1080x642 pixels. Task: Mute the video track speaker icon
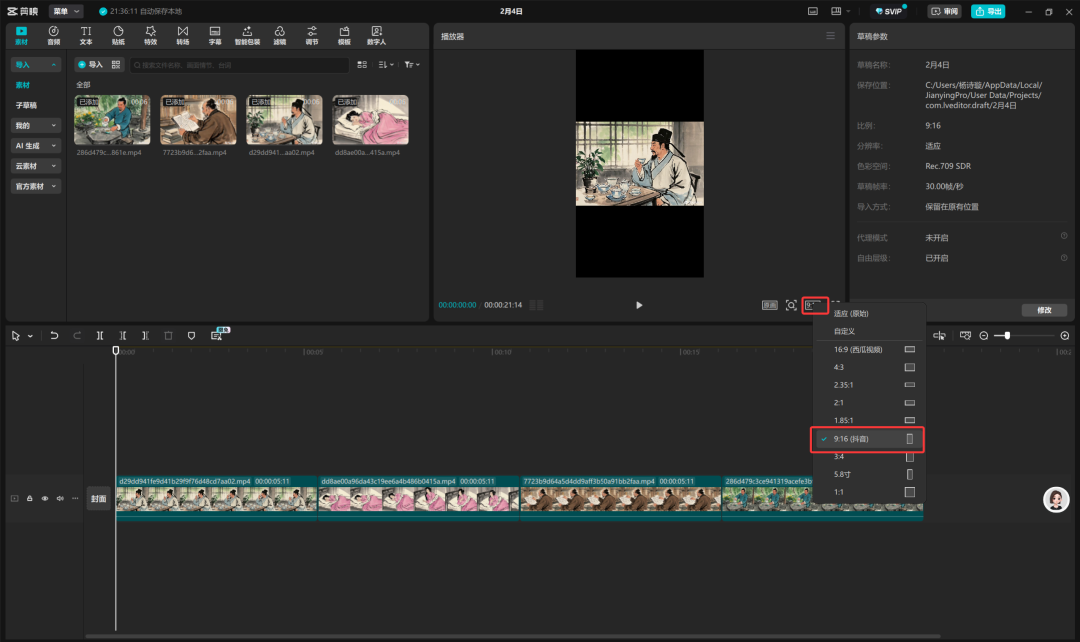pos(60,498)
